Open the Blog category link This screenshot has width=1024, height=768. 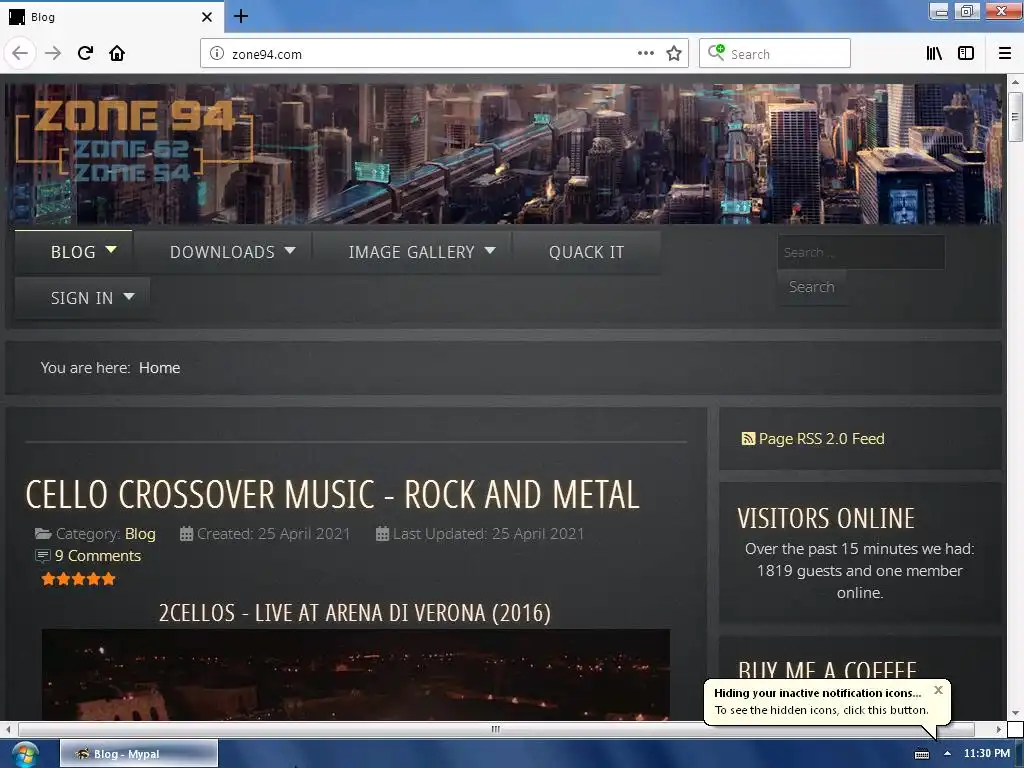click(140, 534)
